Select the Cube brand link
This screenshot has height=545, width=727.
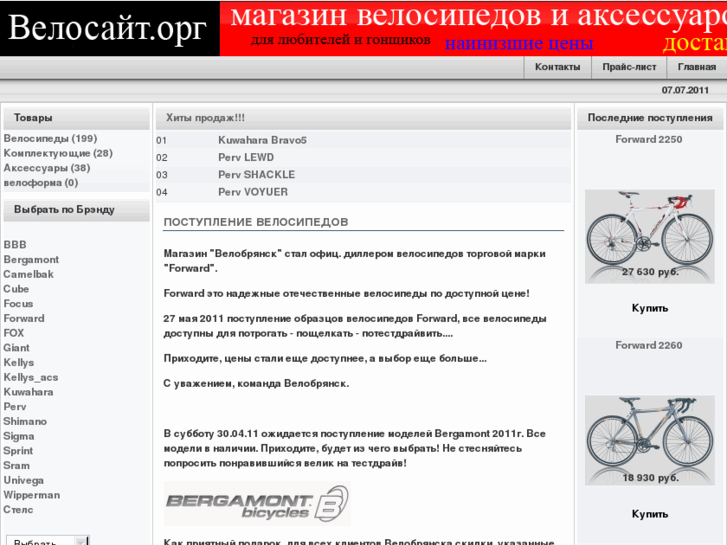click(x=16, y=289)
